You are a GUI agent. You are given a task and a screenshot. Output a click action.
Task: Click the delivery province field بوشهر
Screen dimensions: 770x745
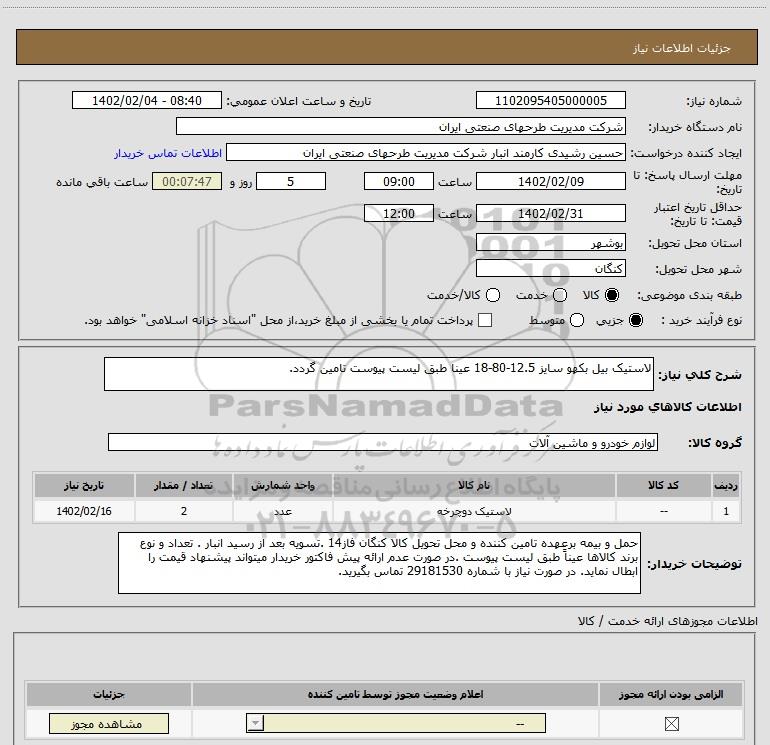(x=550, y=243)
